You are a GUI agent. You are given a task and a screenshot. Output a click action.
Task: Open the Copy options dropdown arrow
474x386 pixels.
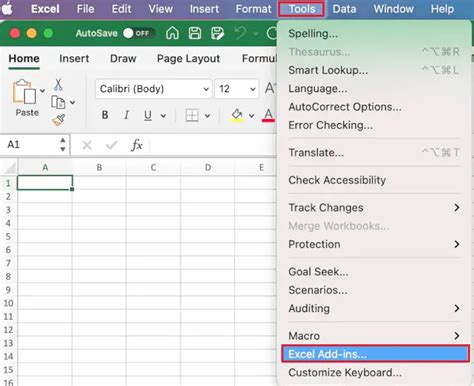[72, 102]
